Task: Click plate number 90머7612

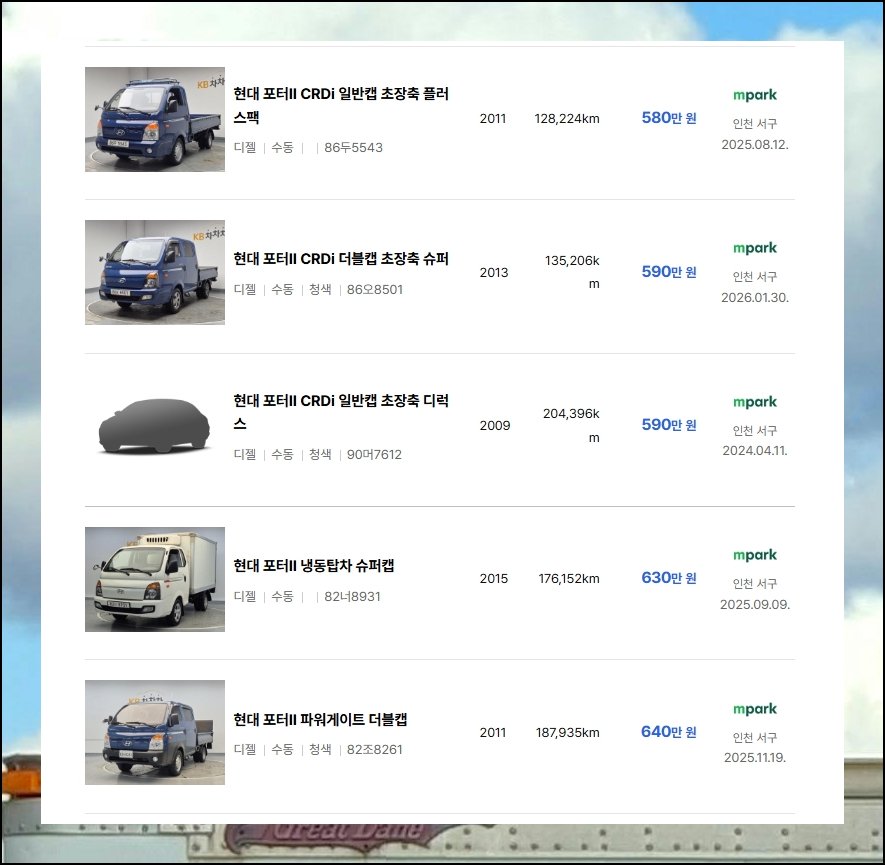Action: click(x=374, y=454)
